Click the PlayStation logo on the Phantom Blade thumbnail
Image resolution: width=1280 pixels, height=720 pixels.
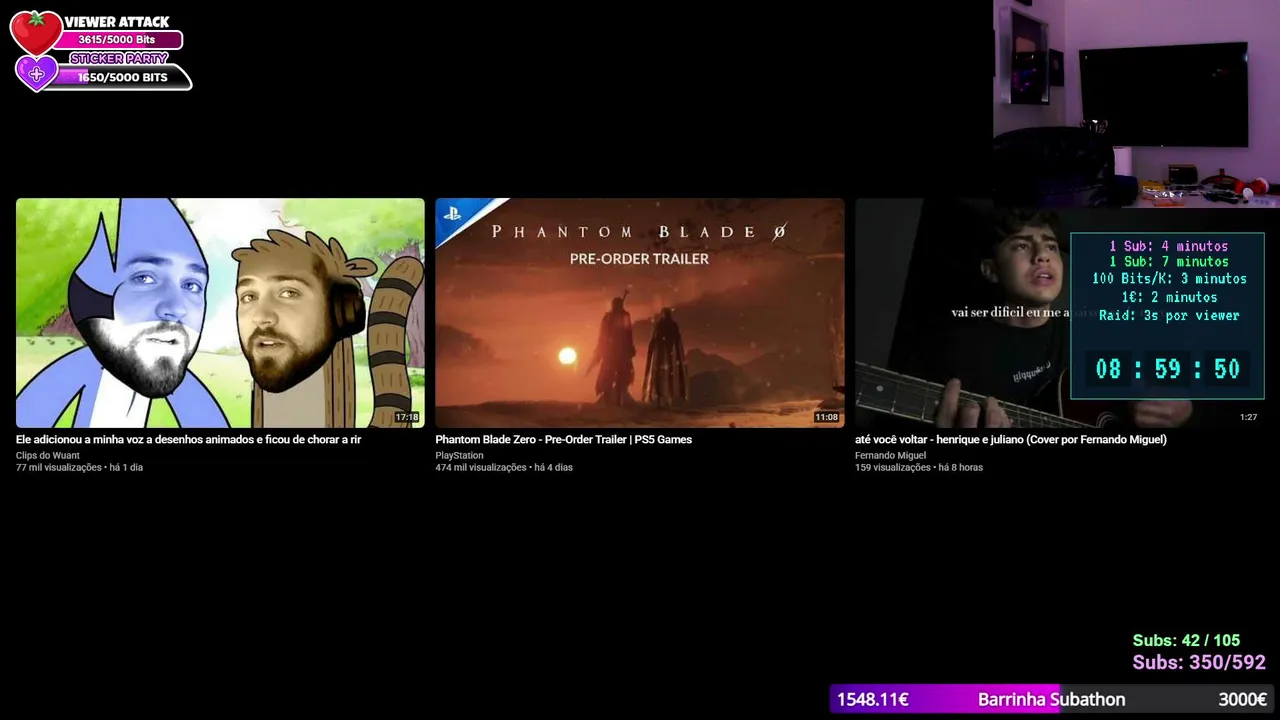click(452, 213)
